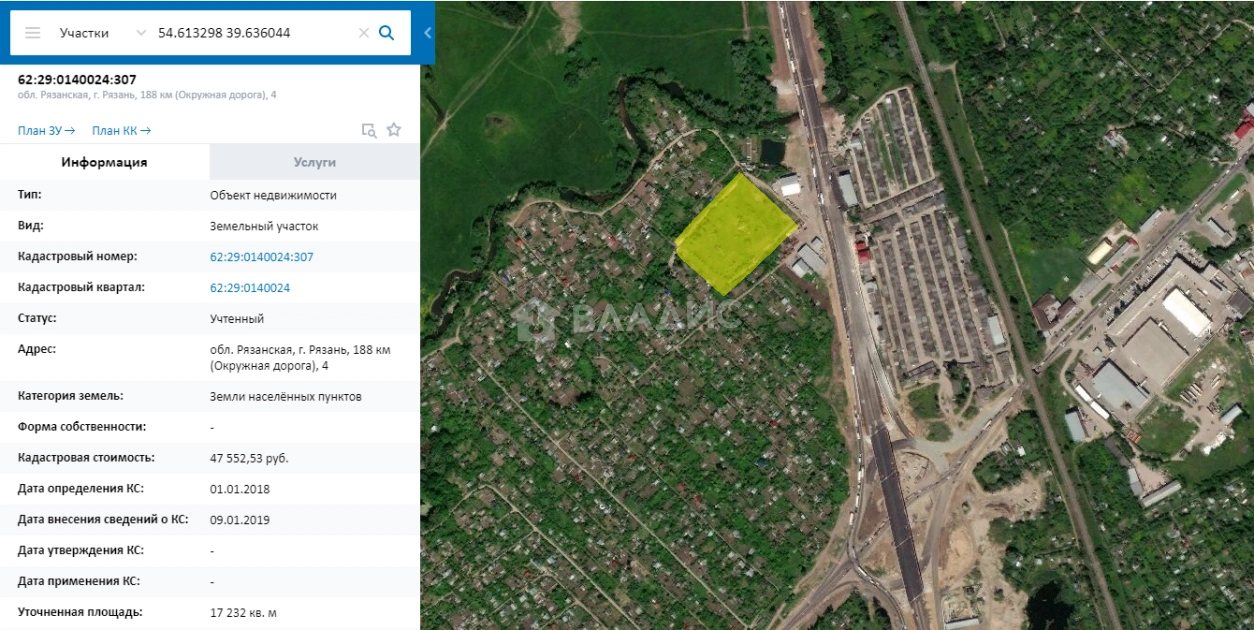Add parcel to favorites with star icon
This screenshot has height=630, width=1254.
click(394, 130)
